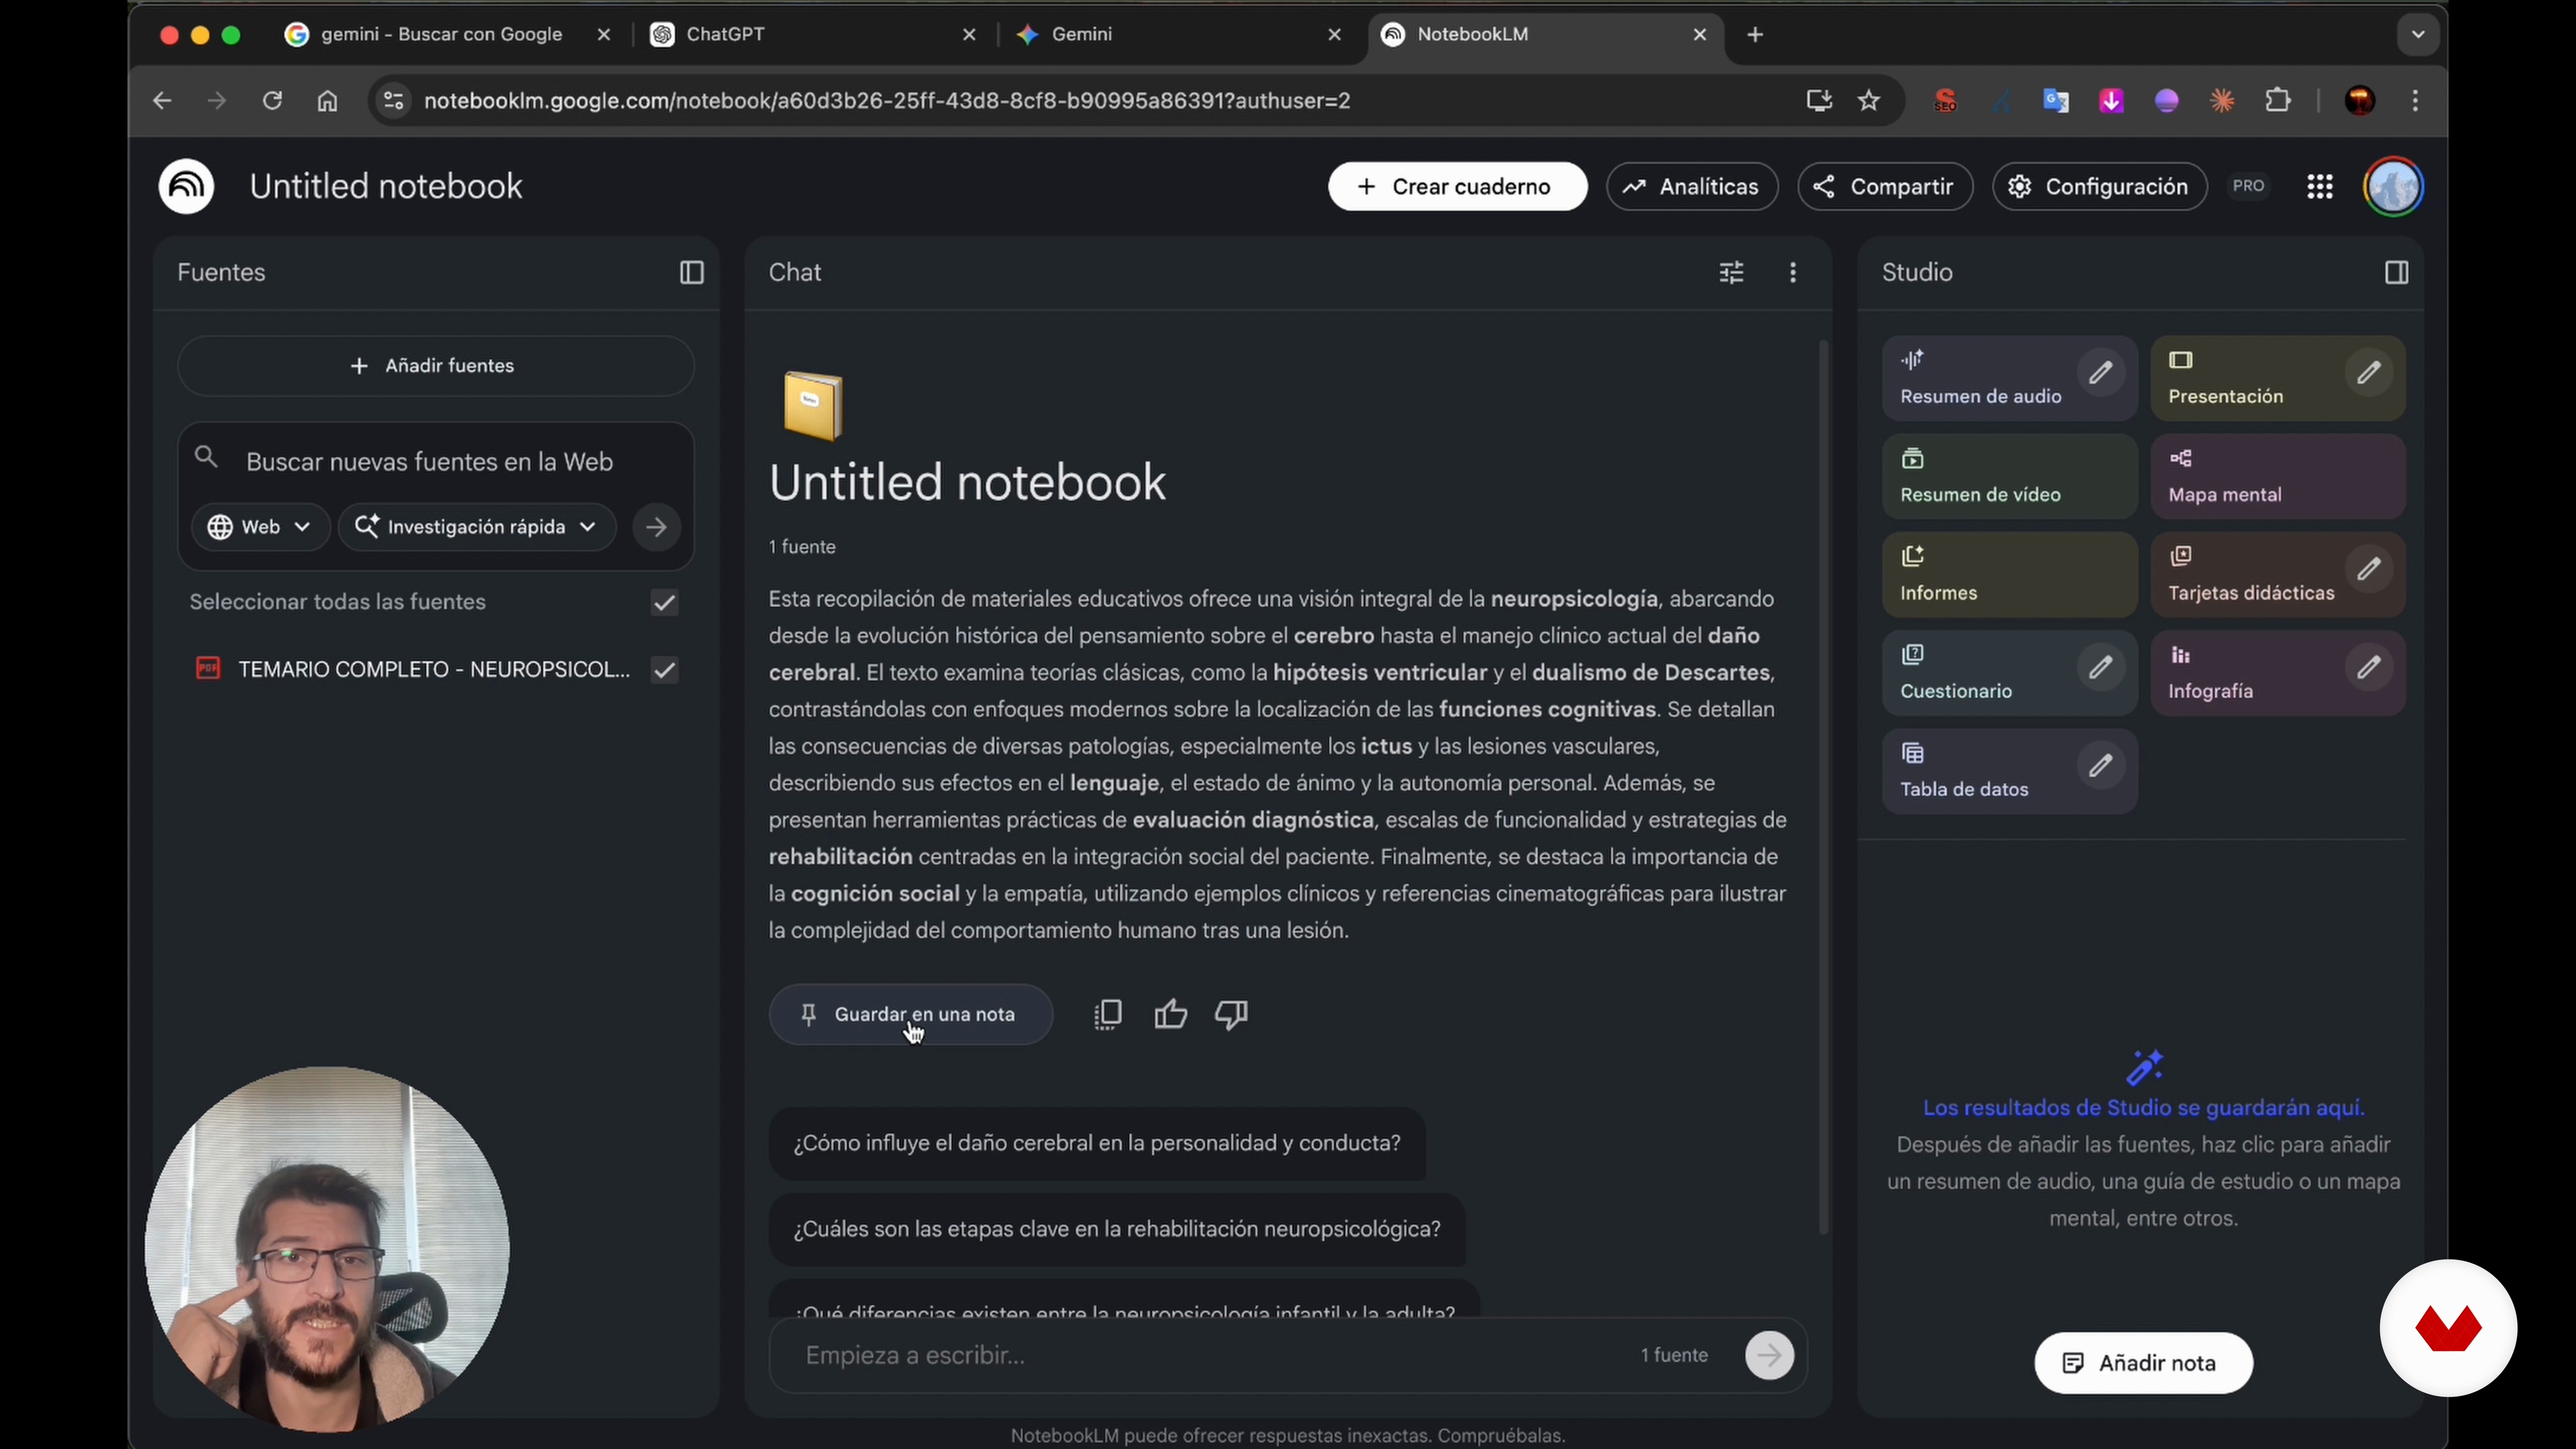The width and height of the screenshot is (2576, 1449).
Task: Edit Cuestionario options pencil
Action: (2100, 667)
